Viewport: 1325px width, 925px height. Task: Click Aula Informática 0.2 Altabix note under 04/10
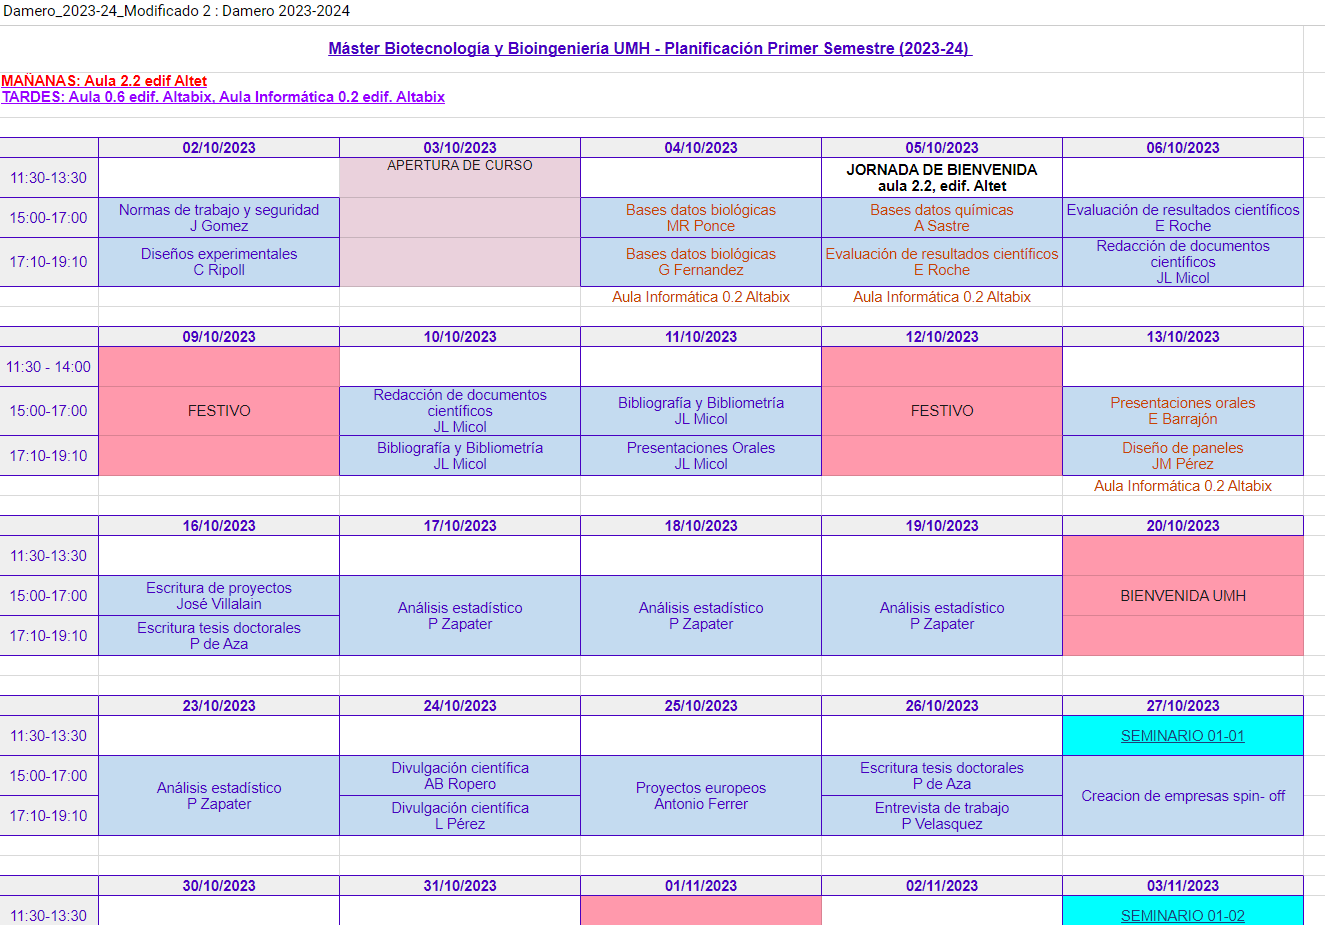coord(701,297)
